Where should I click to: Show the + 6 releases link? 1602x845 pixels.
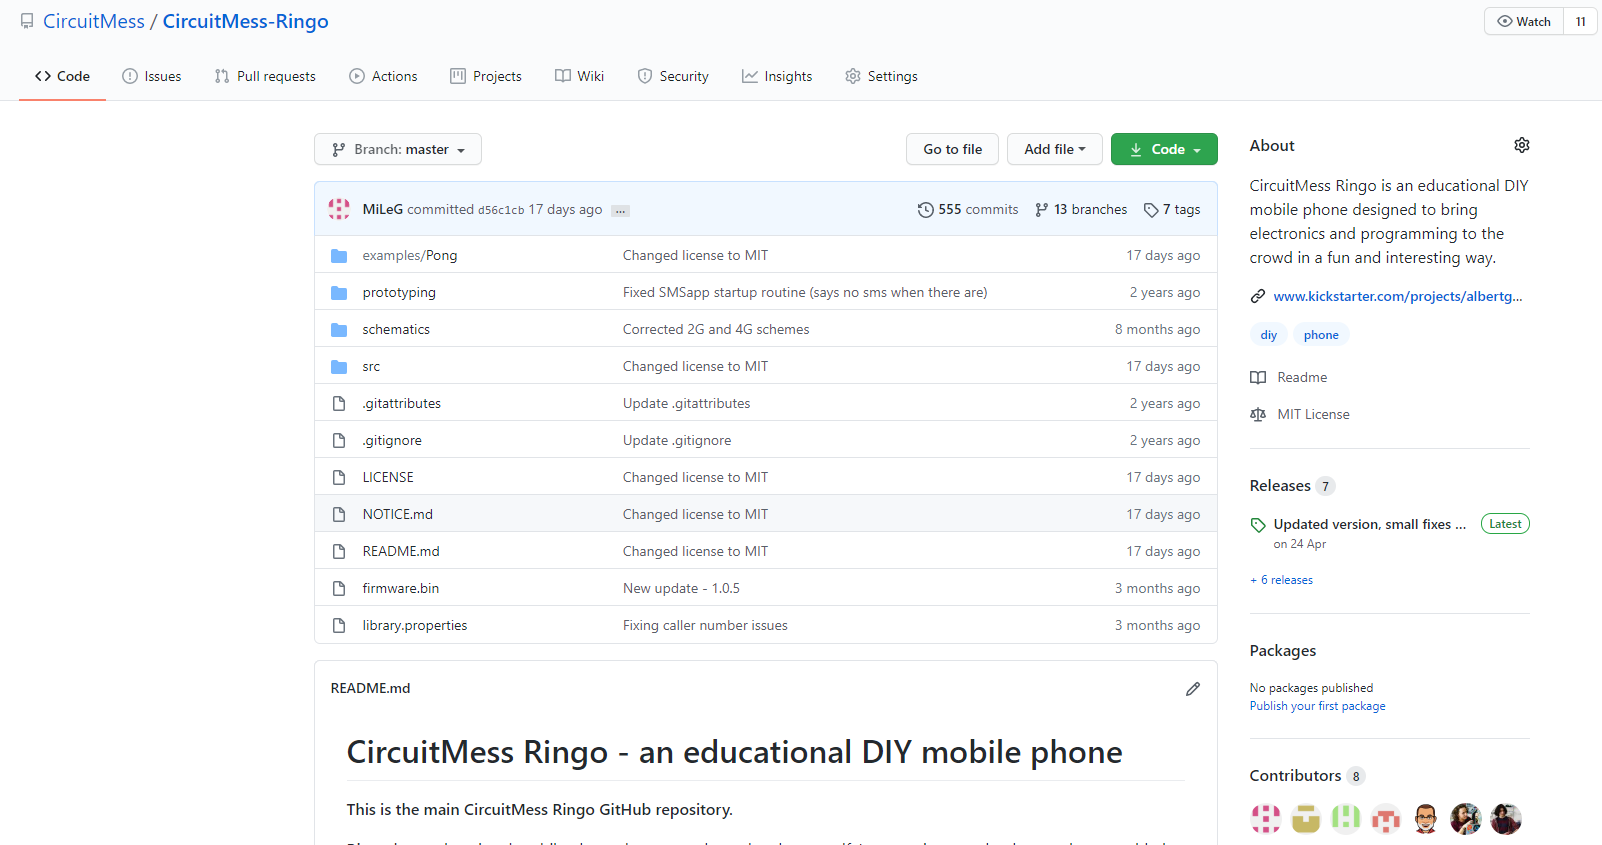point(1281,580)
